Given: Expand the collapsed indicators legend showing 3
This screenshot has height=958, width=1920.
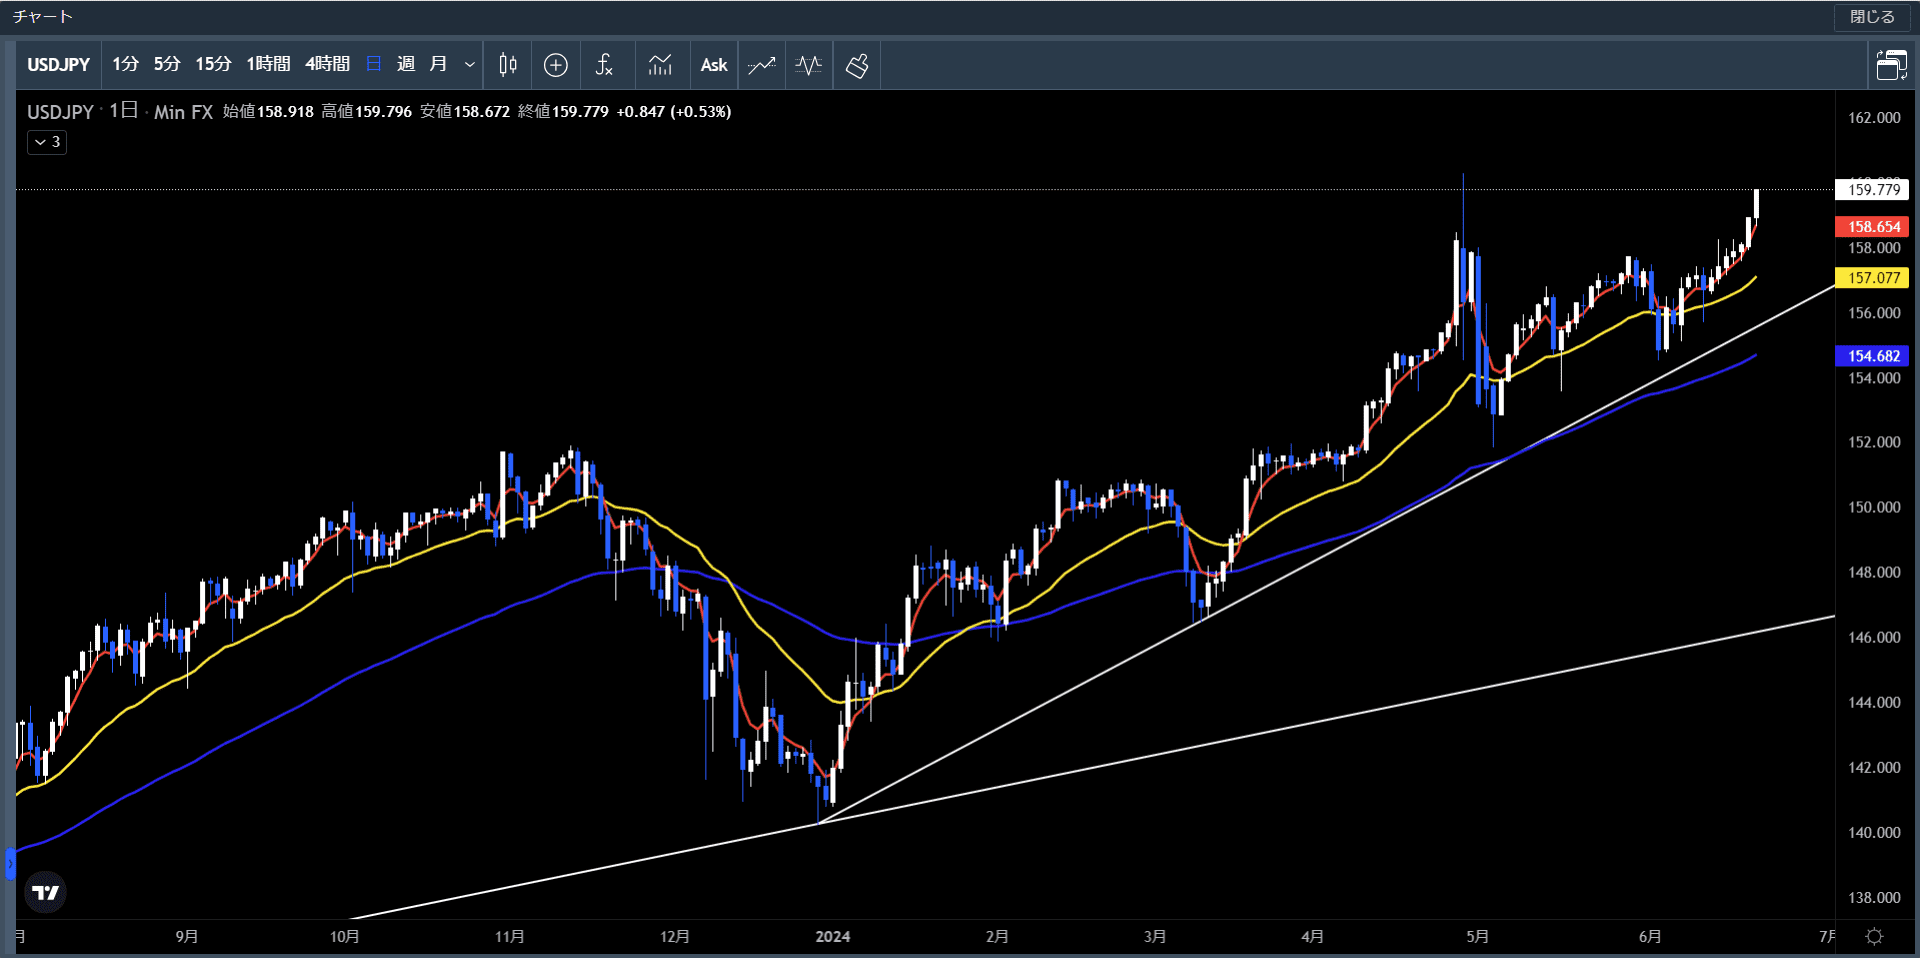Looking at the screenshot, I should coord(47,142).
